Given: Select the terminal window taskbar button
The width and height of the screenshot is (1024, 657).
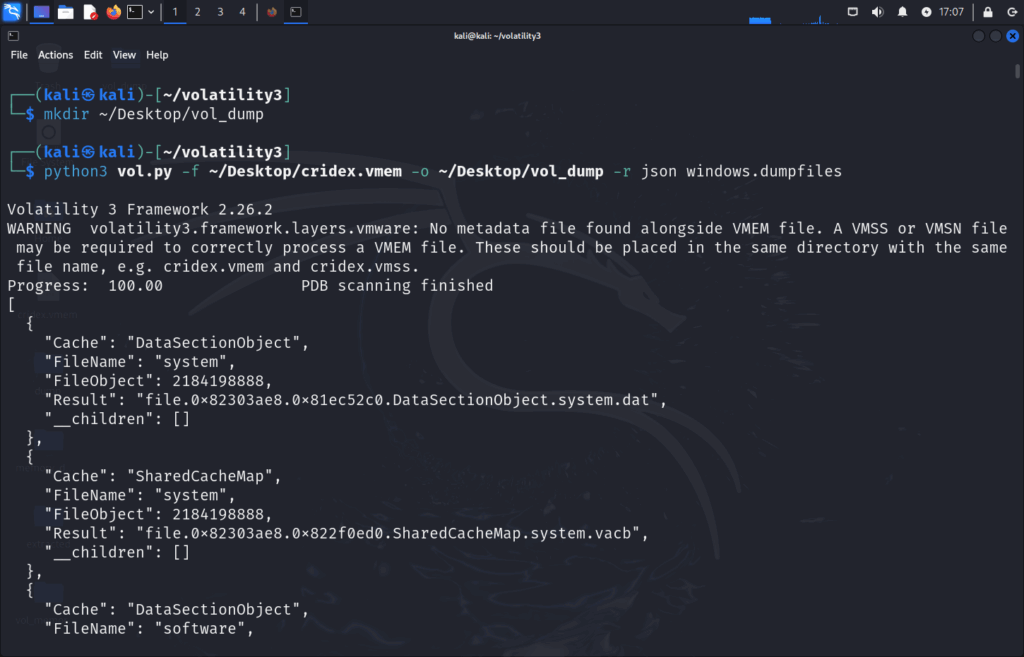Looking at the screenshot, I should click(x=296, y=12).
